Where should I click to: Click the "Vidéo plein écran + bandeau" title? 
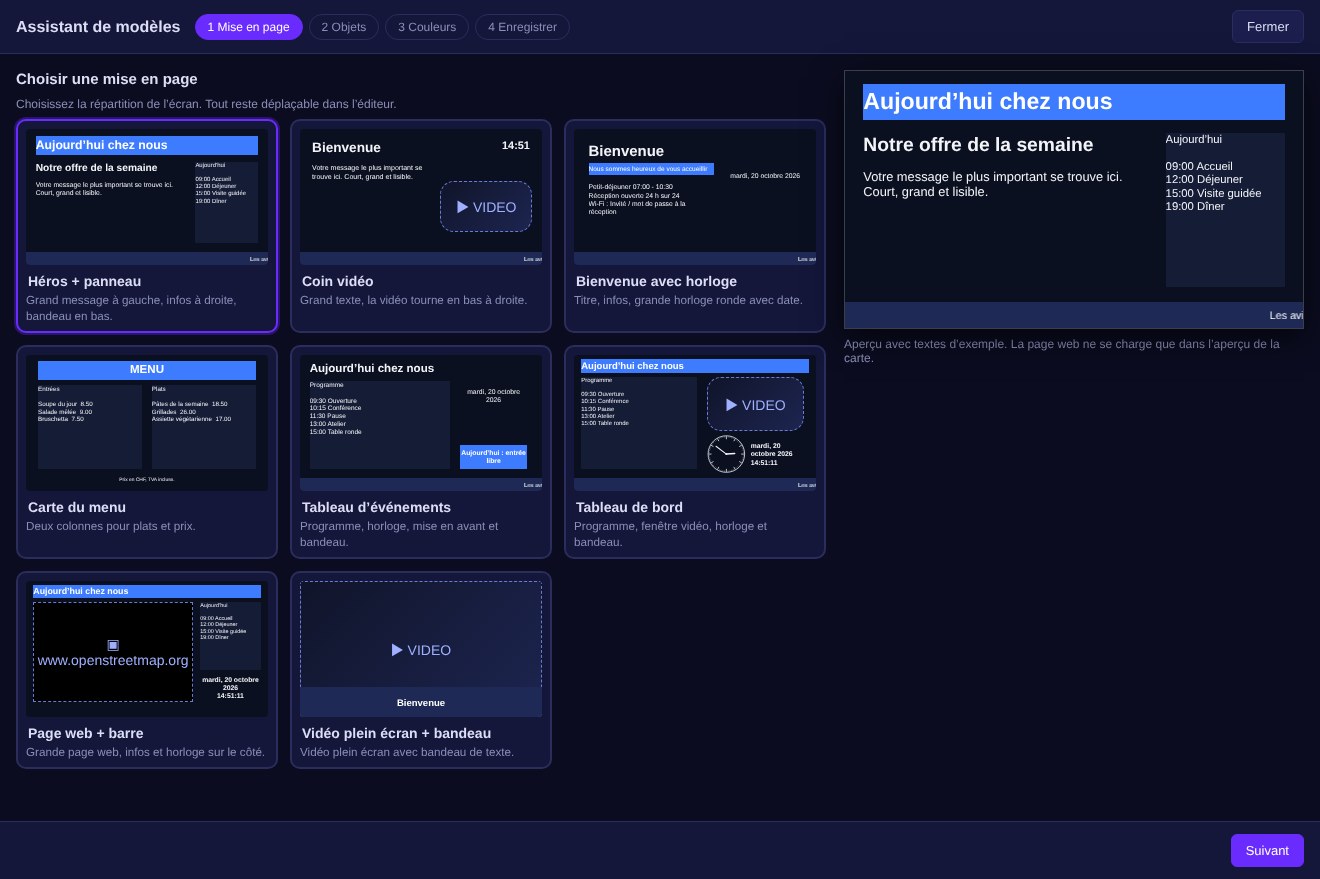point(396,733)
